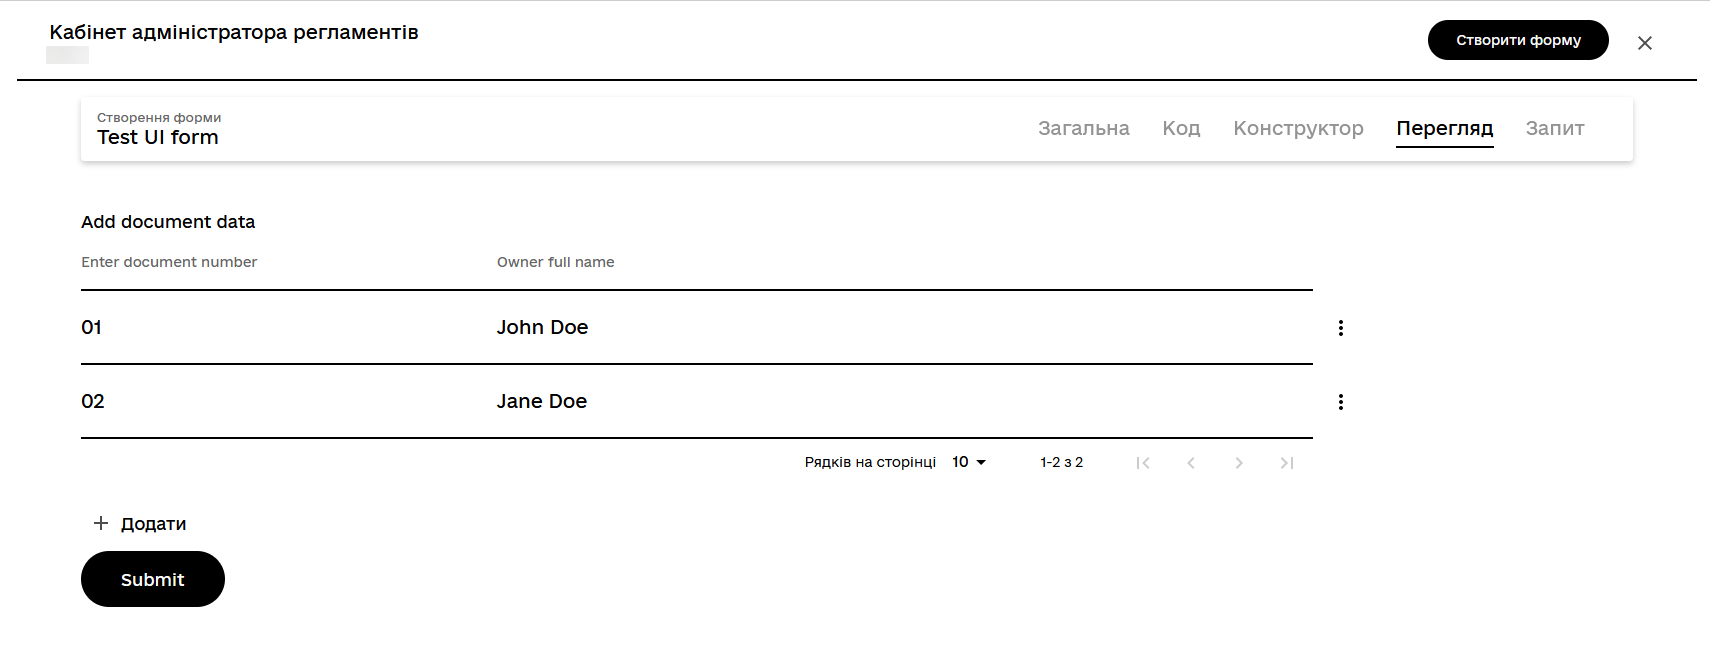Image resolution: width=1710 pixels, height=646 pixels.
Task: Go to next table page
Action: tap(1239, 463)
